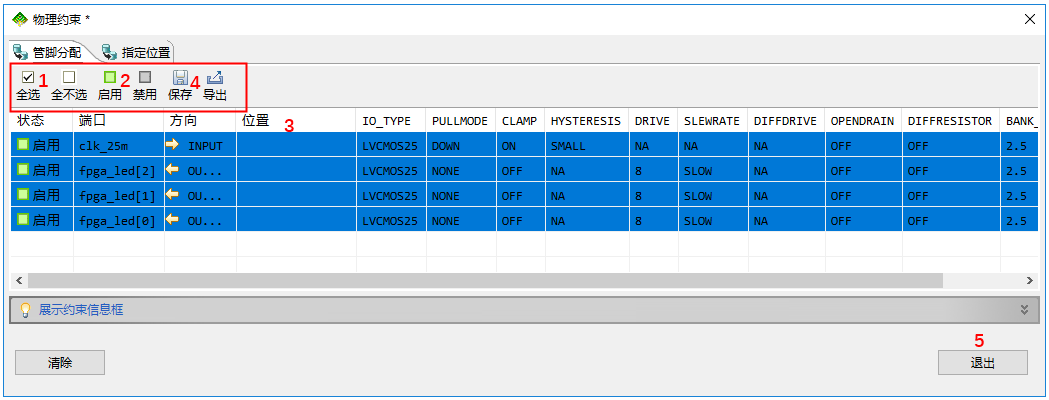
Task: Switch to the Pin Assignment (管脚分配) tab
Action: point(47,52)
